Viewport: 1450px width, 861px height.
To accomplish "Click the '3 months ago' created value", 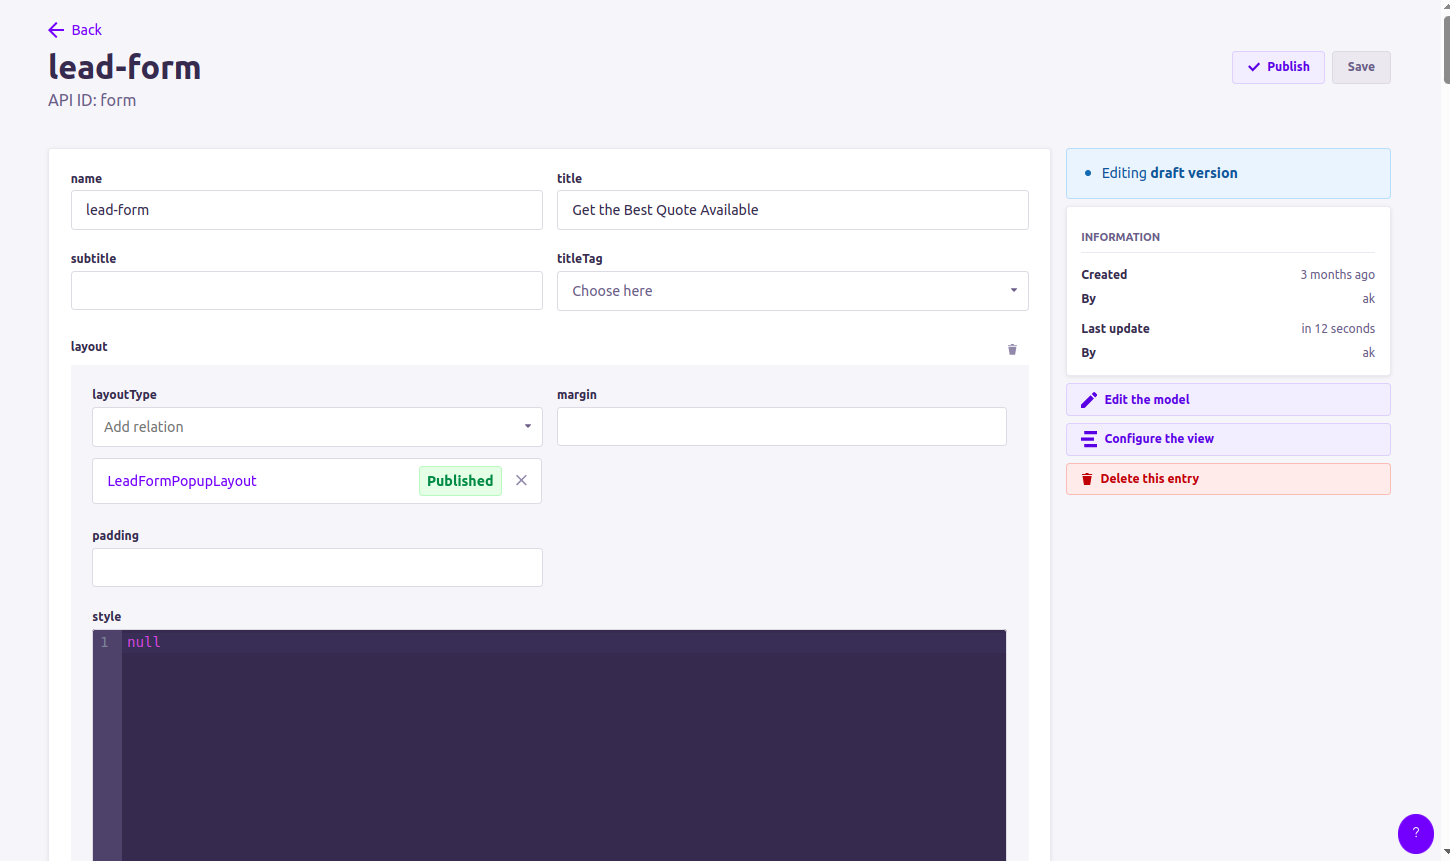I will tap(1337, 275).
